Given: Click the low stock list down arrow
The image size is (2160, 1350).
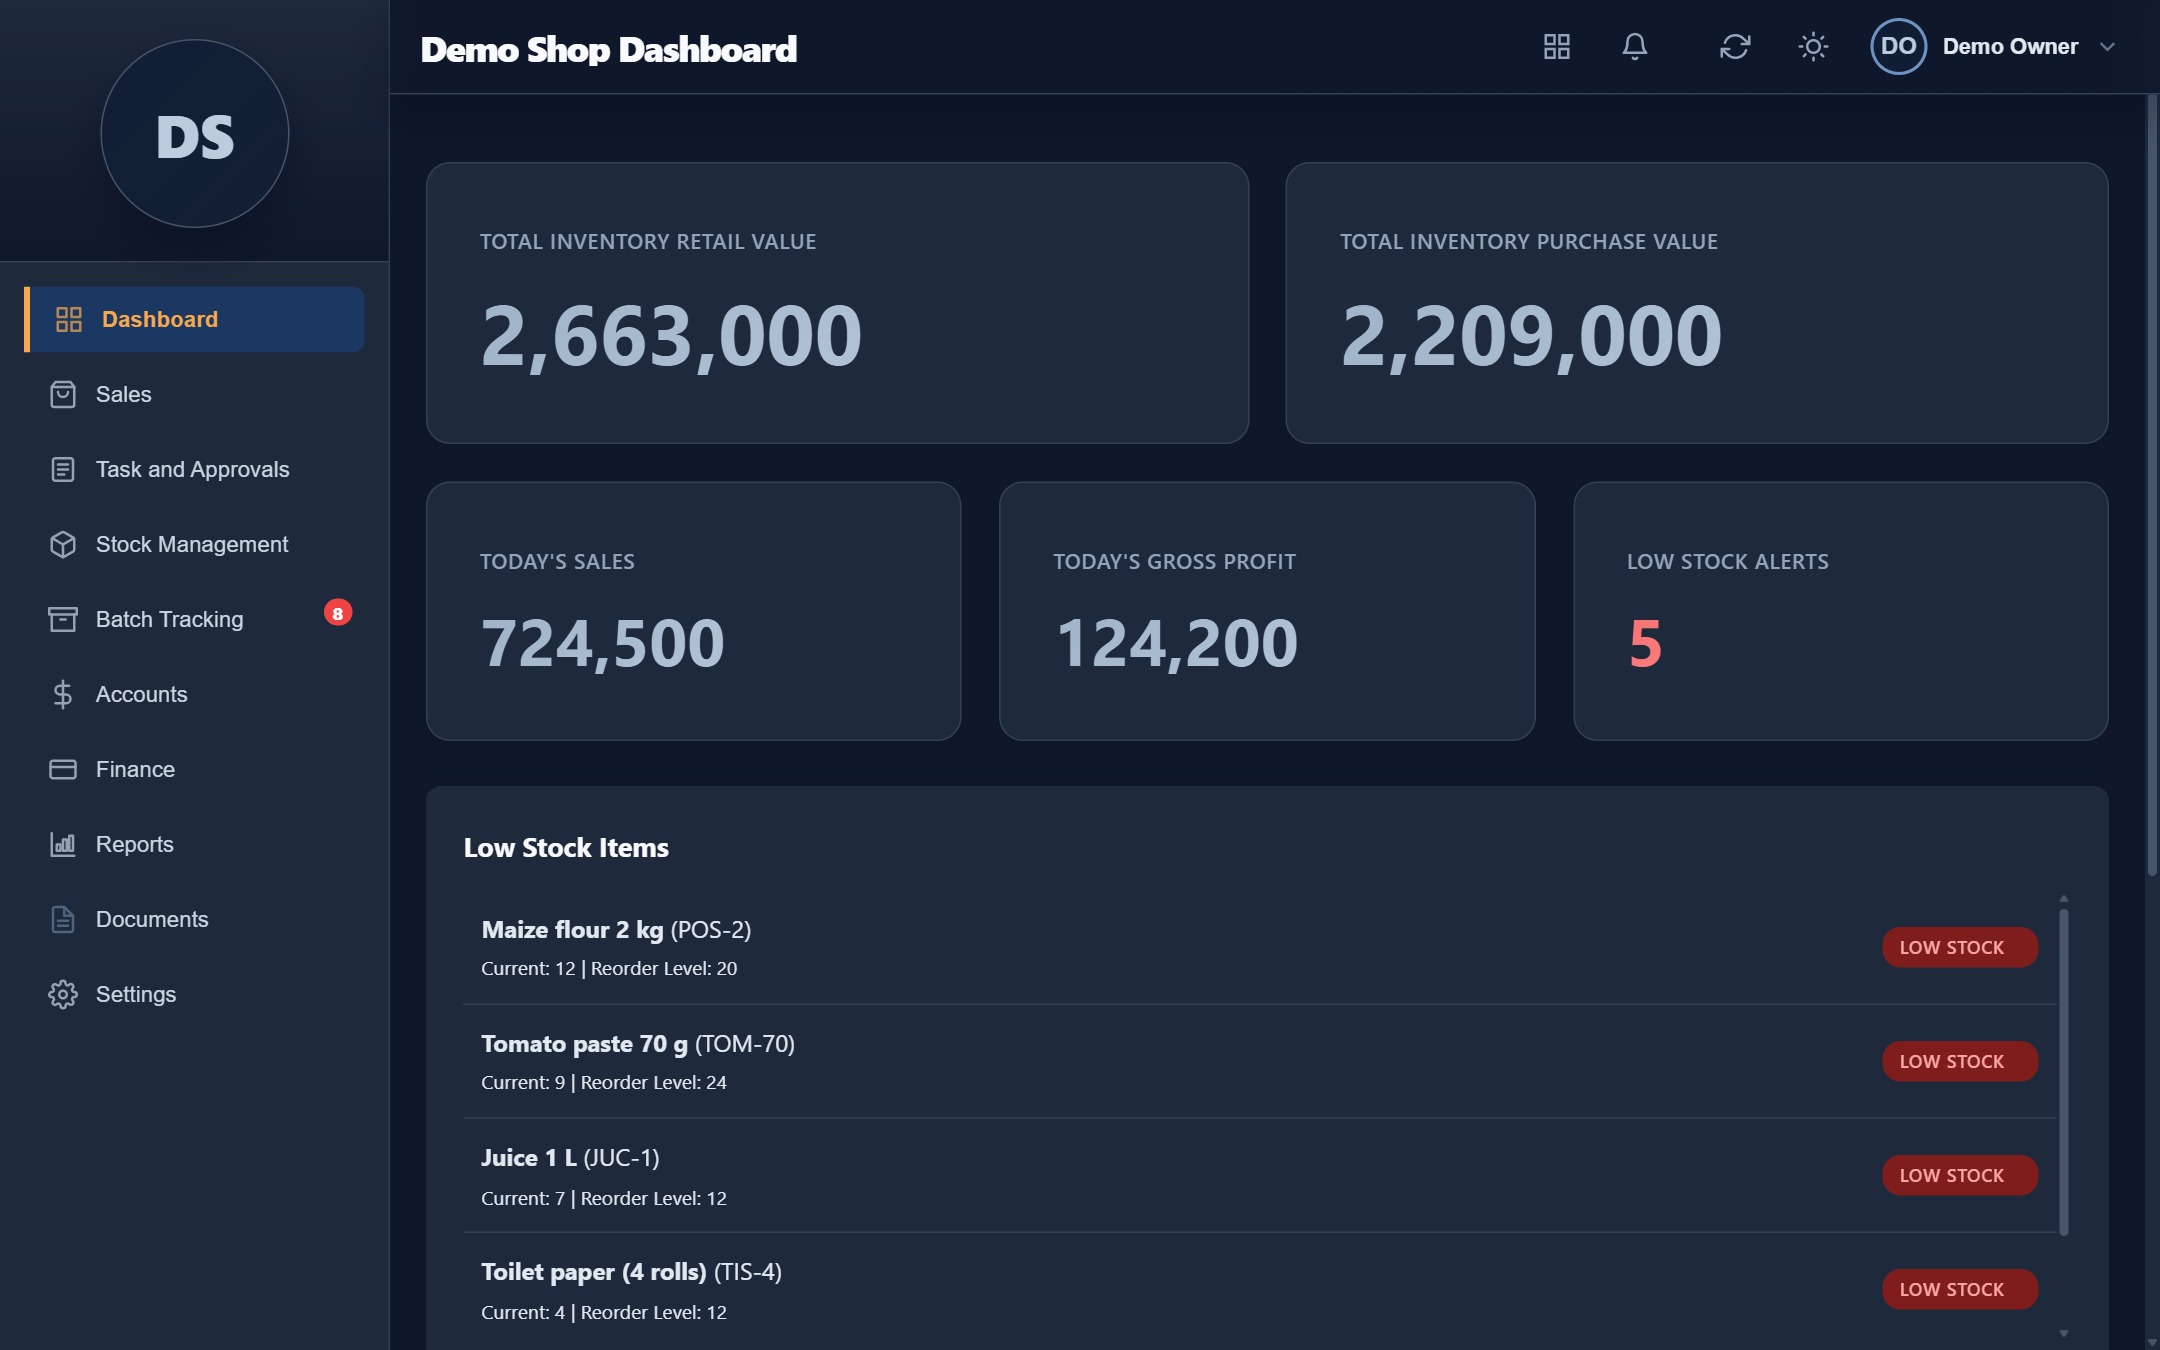Looking at the screenshot, I should 2064,1333.
